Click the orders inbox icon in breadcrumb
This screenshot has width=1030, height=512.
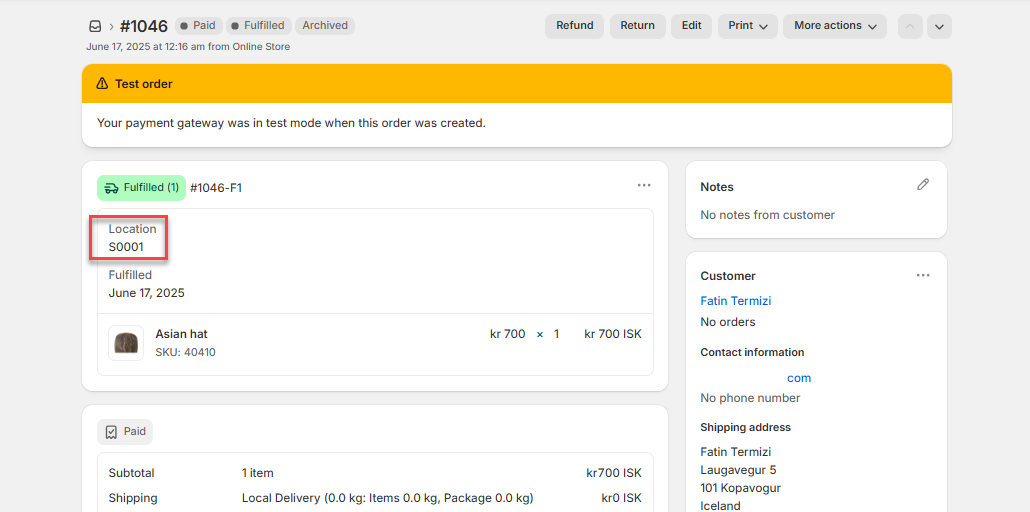click(95, 26)
